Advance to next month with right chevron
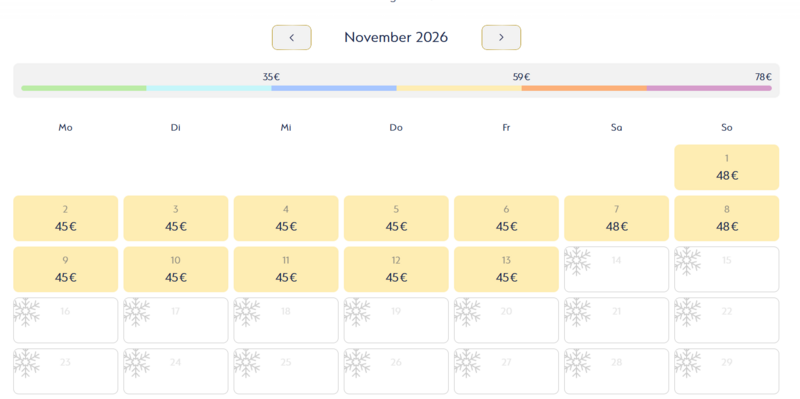This screenshot has height=399, width=800. 501,37
